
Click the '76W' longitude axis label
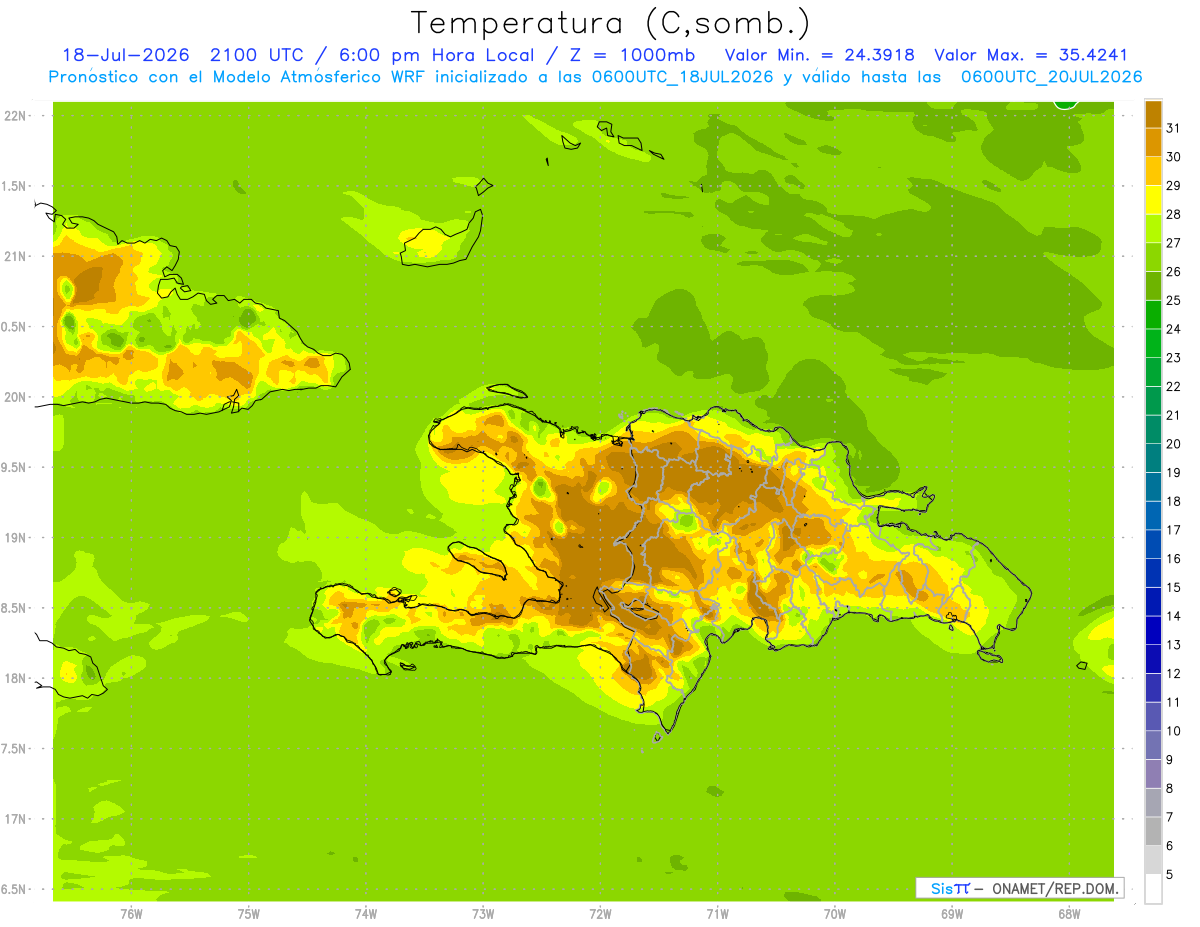131,914
